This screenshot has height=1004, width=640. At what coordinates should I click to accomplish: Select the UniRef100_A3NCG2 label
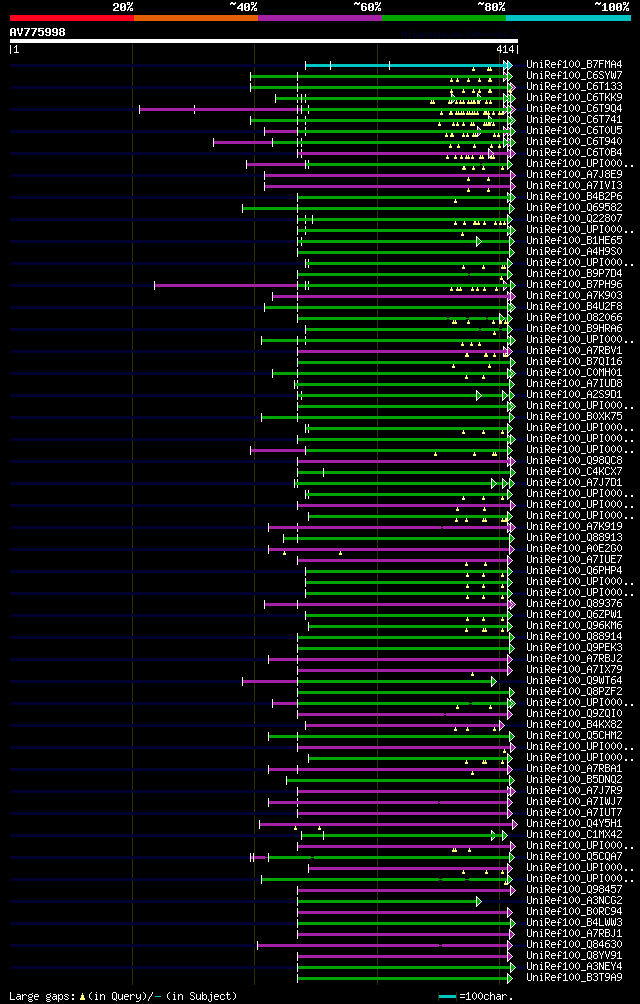click(573, 900)
